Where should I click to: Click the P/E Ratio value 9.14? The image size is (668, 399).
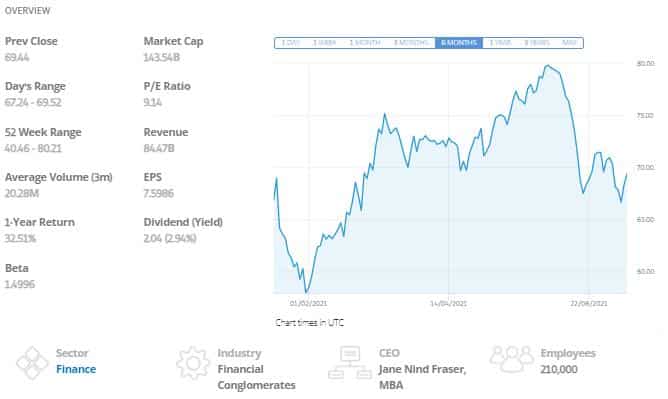[153, 102]
